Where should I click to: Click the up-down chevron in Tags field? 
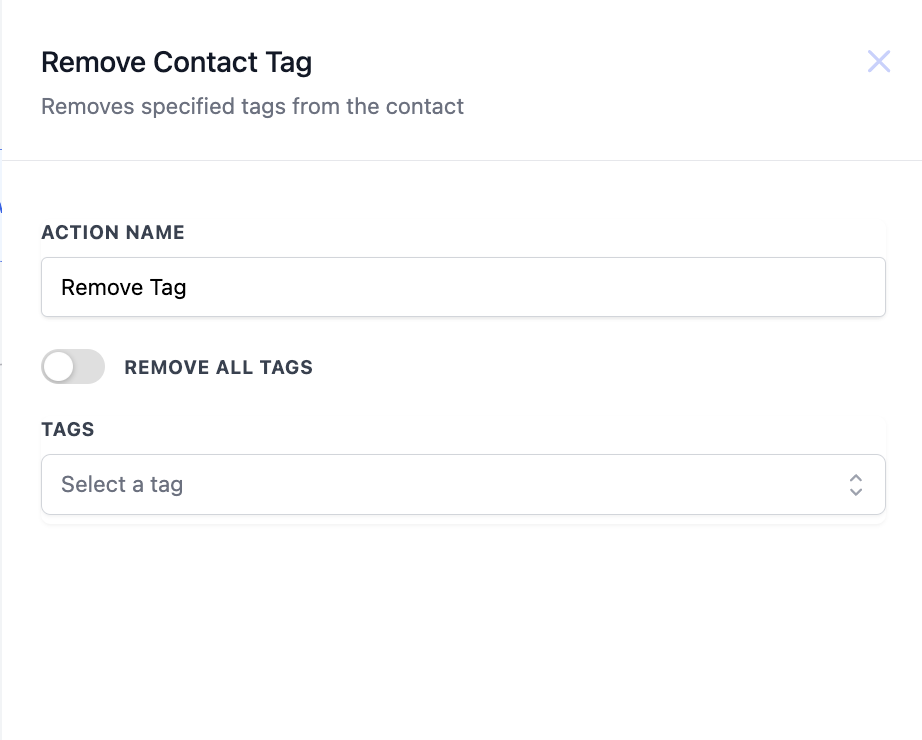tap(856, 485)
